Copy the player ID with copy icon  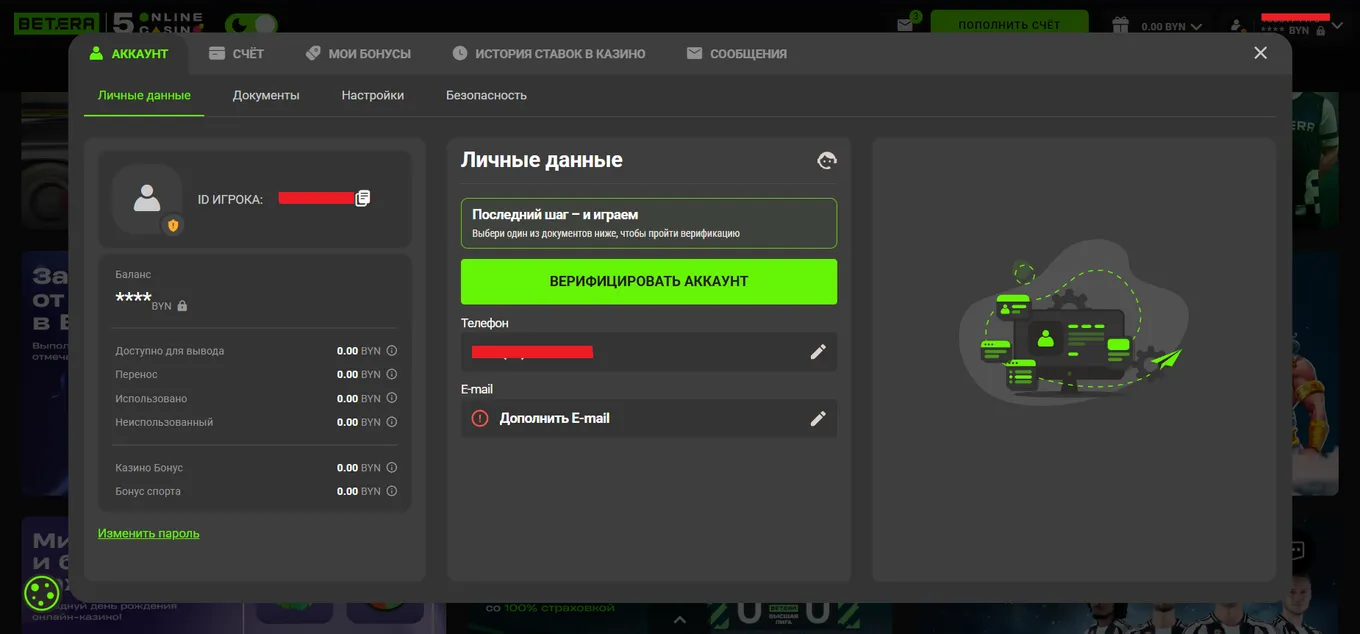363,198
